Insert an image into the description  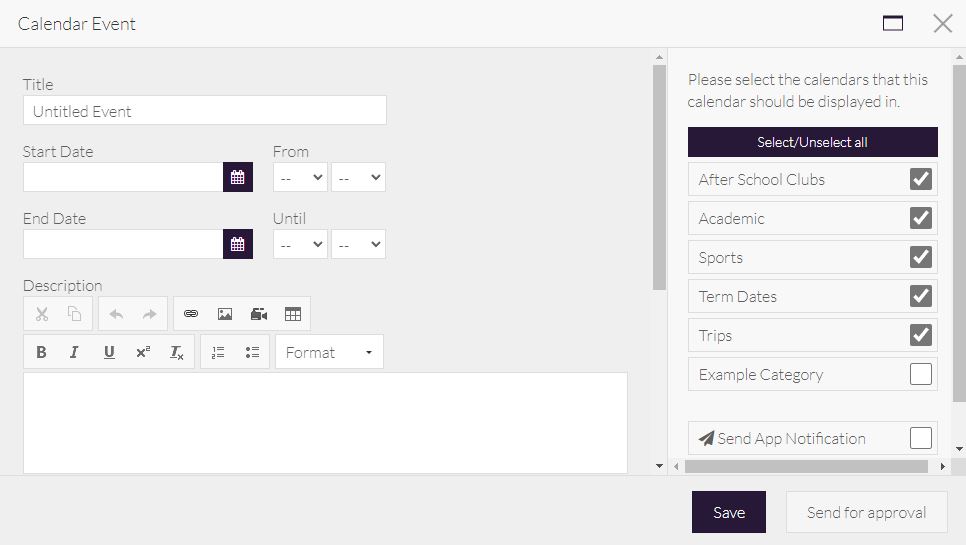point(225,314)
